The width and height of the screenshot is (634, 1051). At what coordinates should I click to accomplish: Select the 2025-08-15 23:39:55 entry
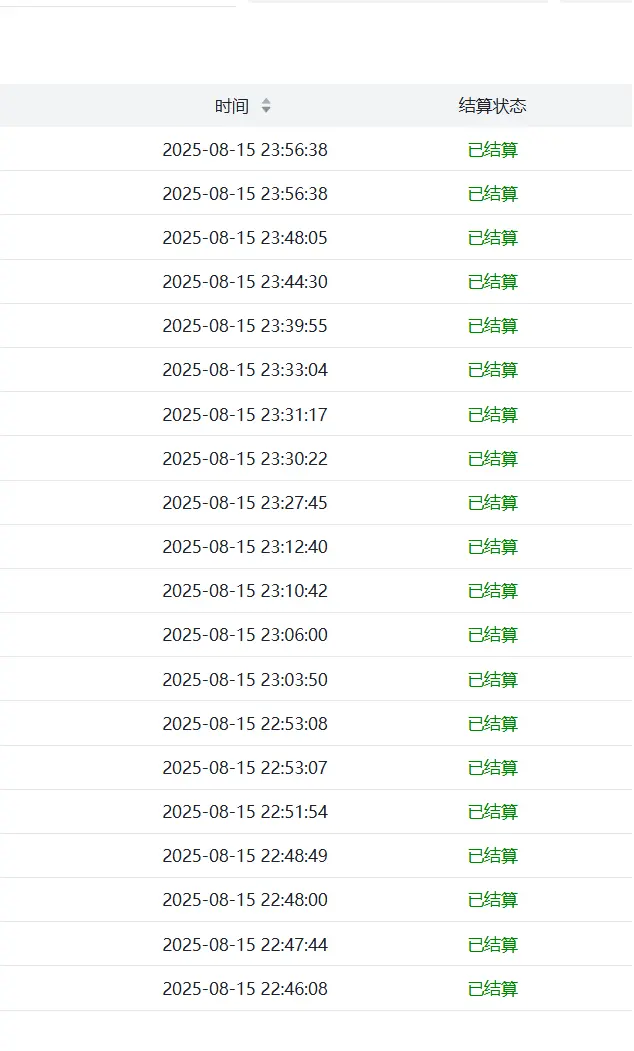[x=245, y=326]
